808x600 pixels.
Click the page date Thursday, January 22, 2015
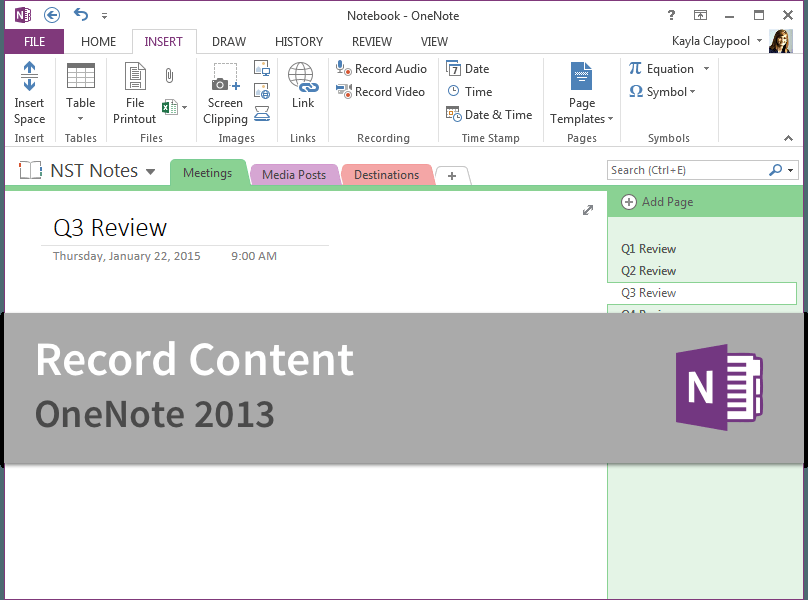(x=126, y=256)
